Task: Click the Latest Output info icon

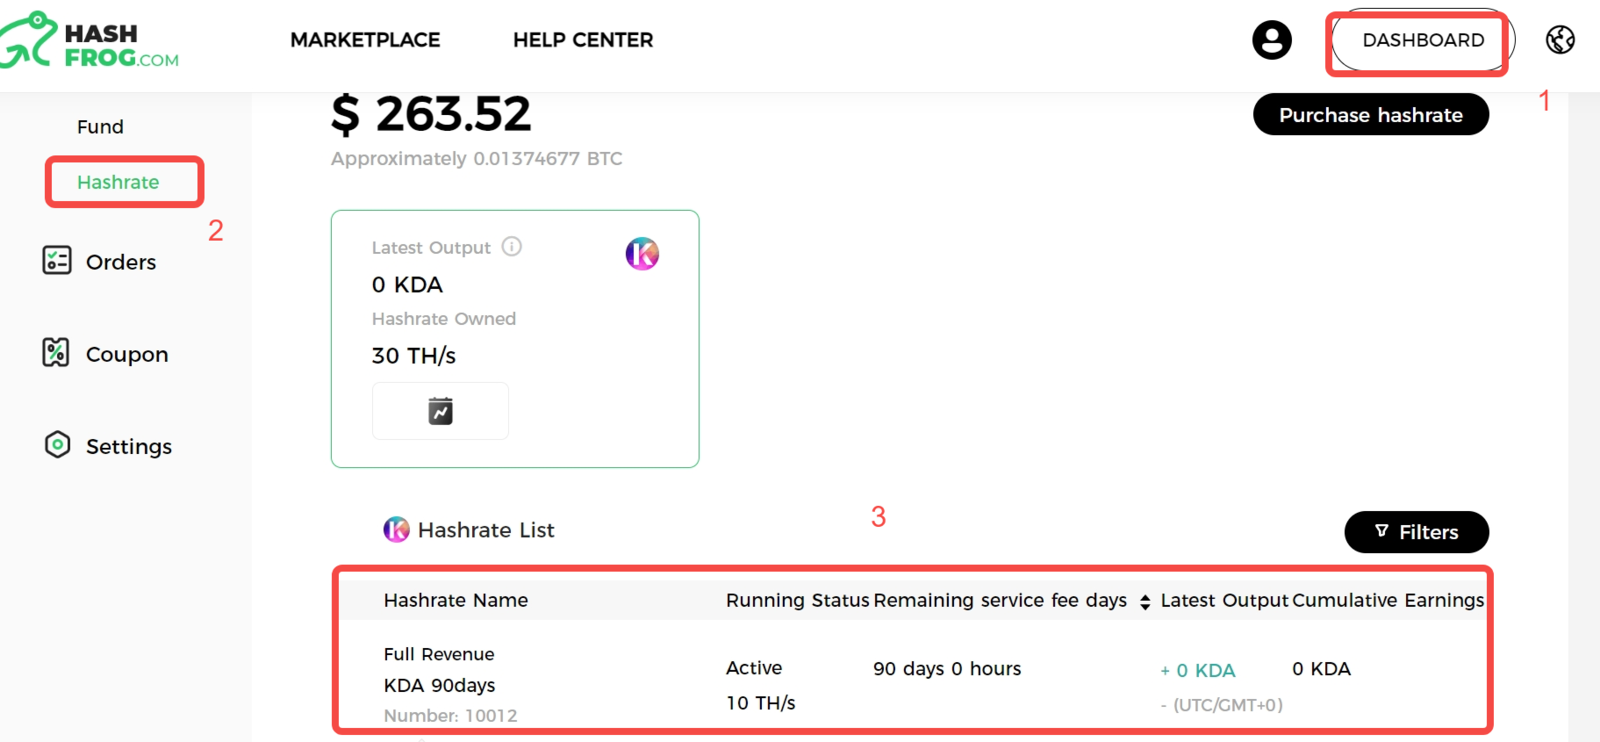Action: (512, 246)
